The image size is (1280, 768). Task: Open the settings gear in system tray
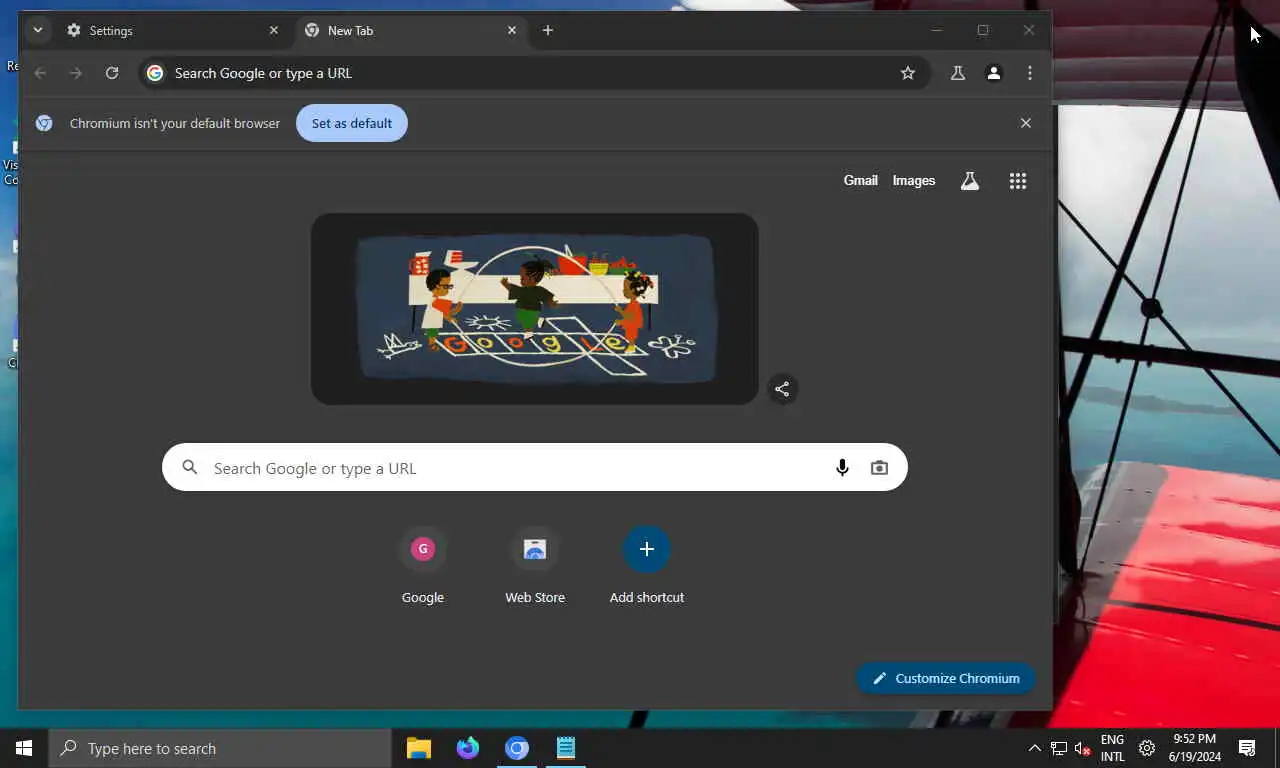pyautogui.click(x=1147, y=748)
